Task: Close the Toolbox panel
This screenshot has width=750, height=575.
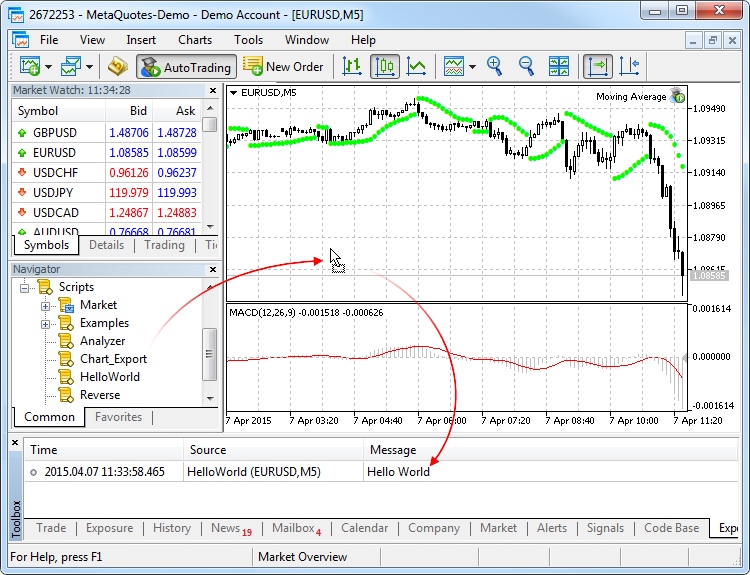Action: coord(15,443)
